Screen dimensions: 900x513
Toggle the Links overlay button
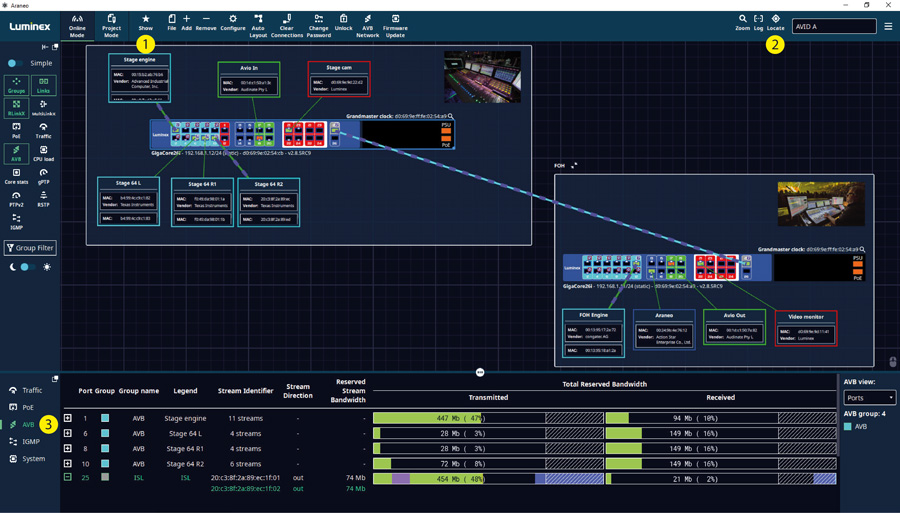click(44, 85)
